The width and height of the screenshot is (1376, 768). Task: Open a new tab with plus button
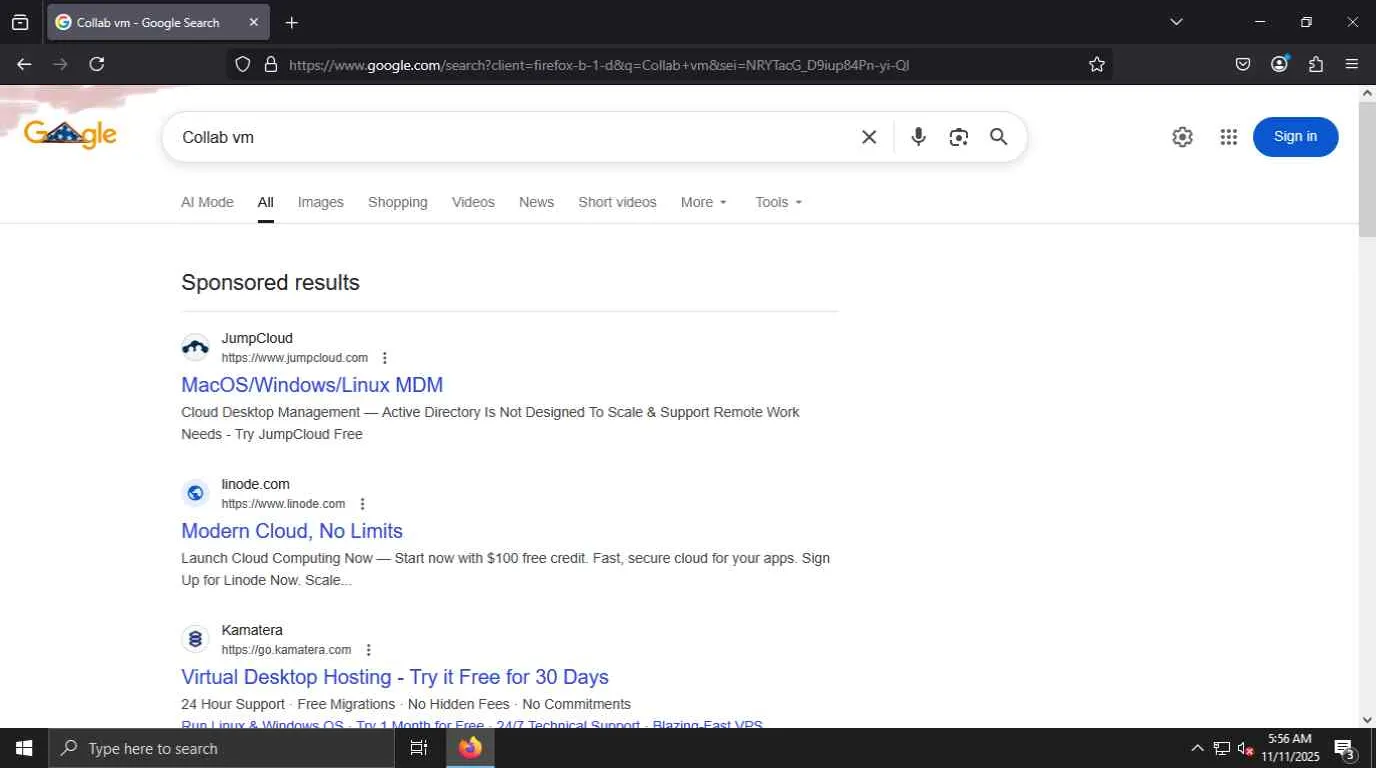(x=292, y=22)
